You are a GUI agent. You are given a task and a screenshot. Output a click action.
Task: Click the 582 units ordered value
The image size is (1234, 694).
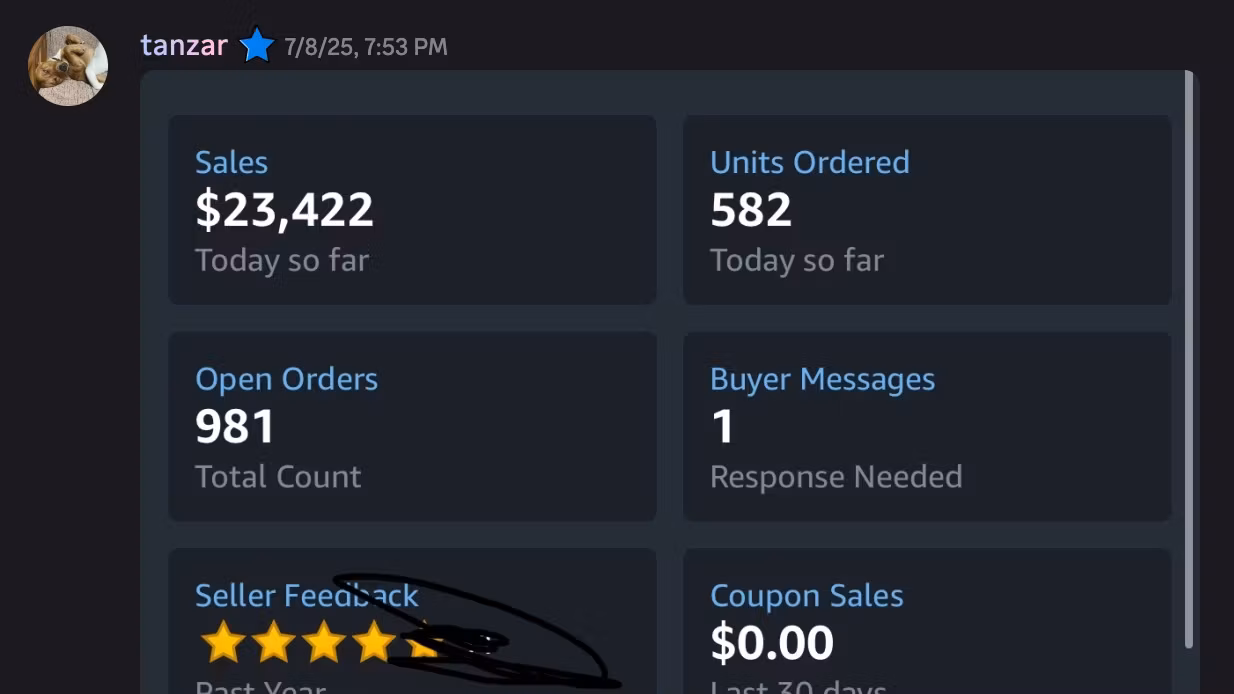pyautogui.click(x=750, y=210)
